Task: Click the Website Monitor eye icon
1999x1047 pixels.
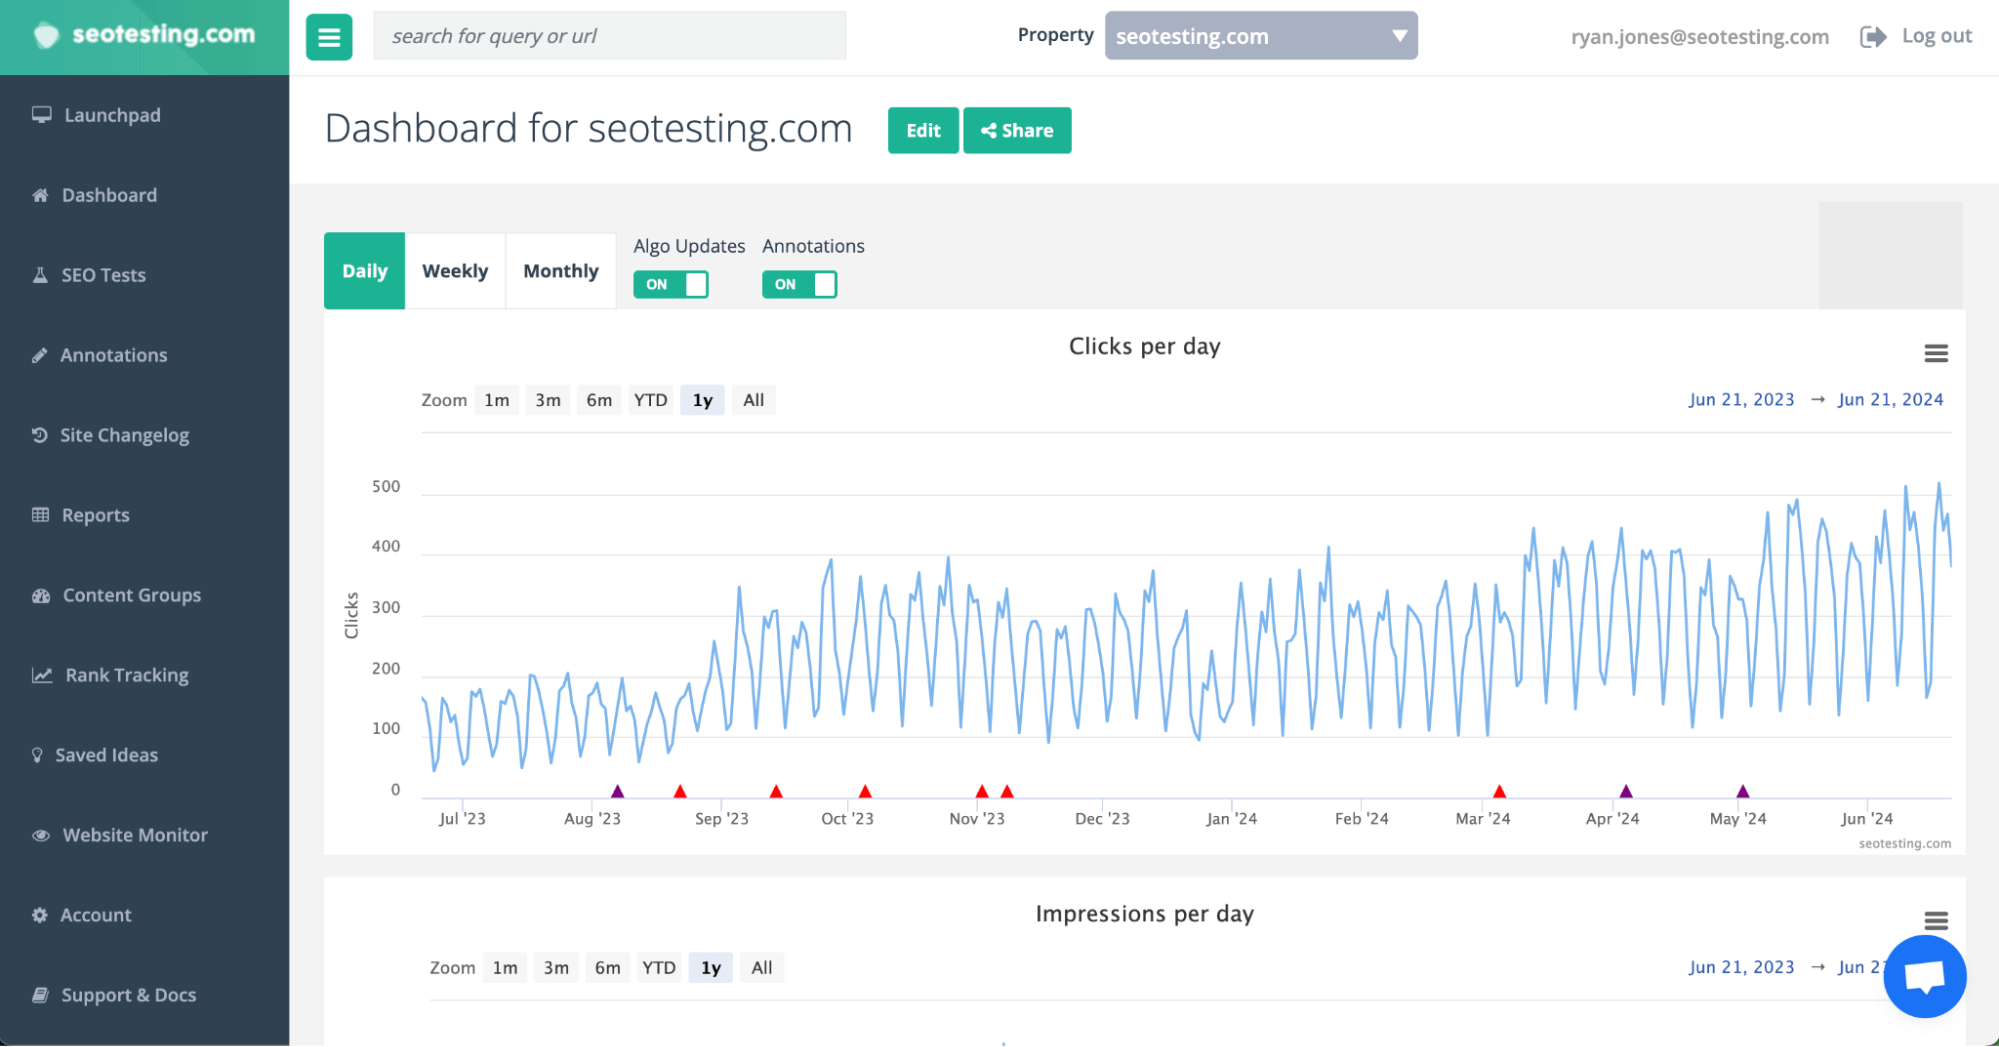Action: (41, 835)
